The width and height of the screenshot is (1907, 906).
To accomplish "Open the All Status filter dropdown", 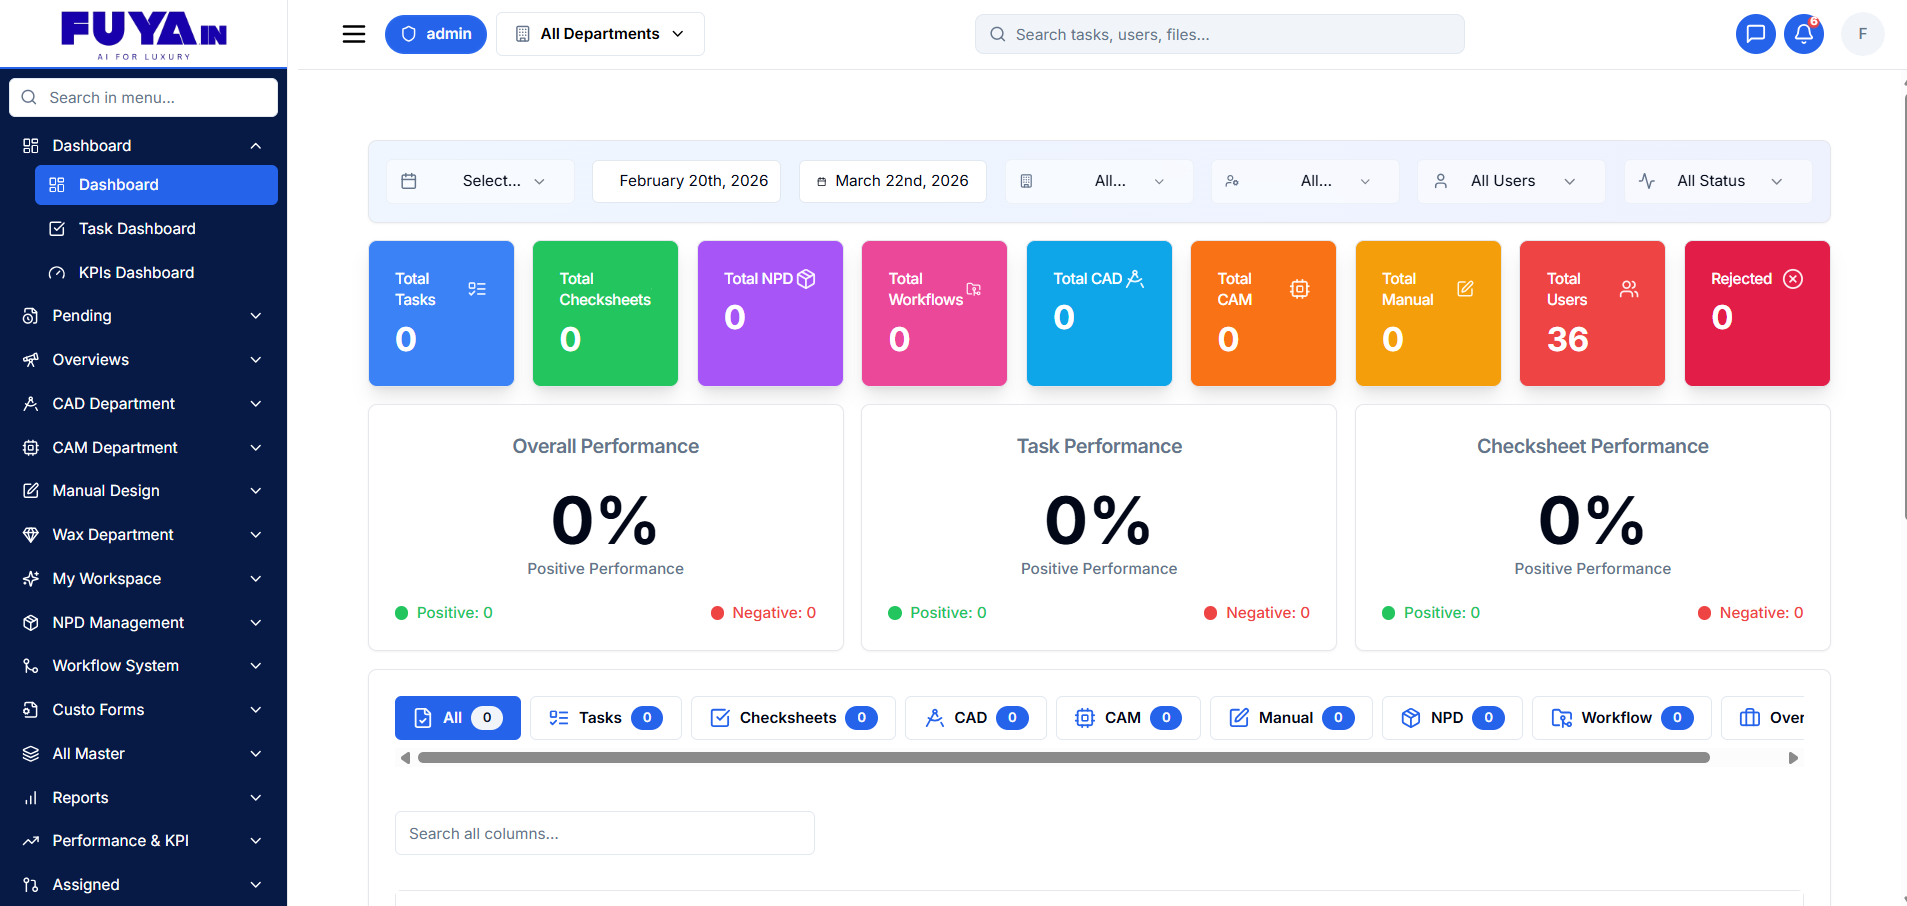I will pos(1717,181).
